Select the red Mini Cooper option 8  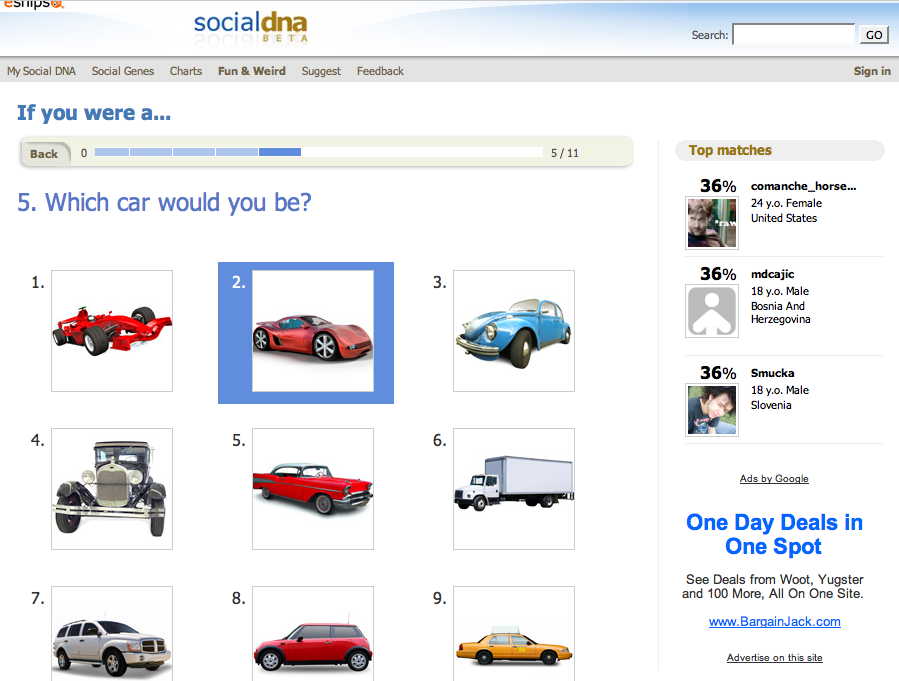click(x=313, y=633)
